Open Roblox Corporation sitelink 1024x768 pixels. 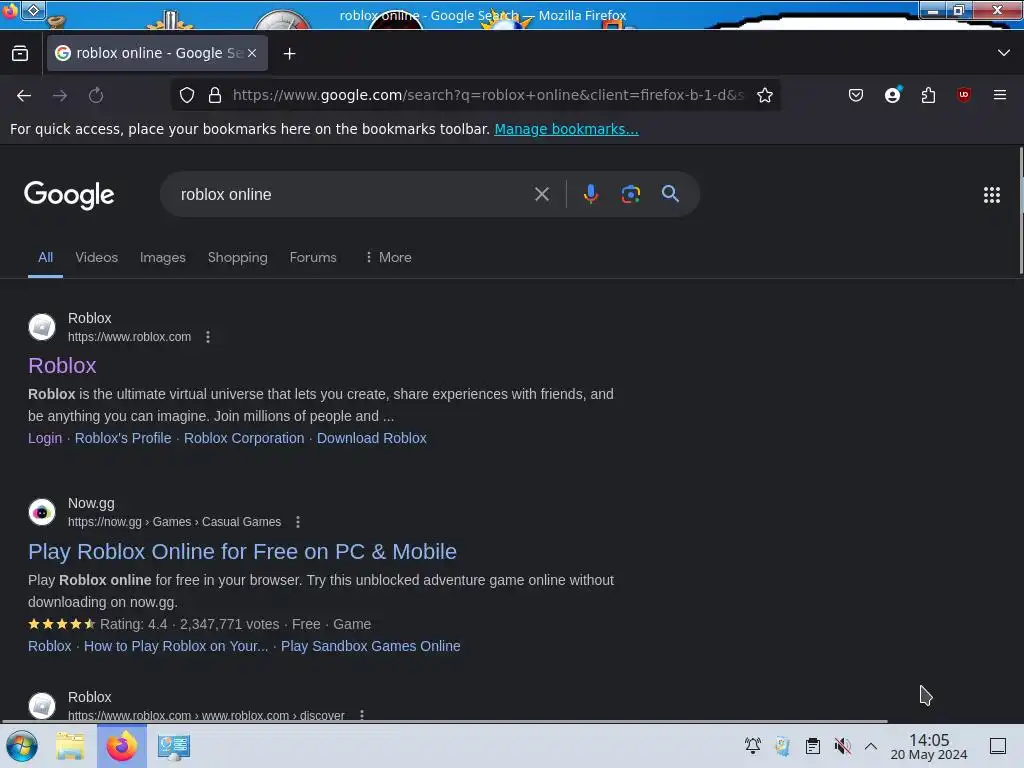(x=244, y=438)
